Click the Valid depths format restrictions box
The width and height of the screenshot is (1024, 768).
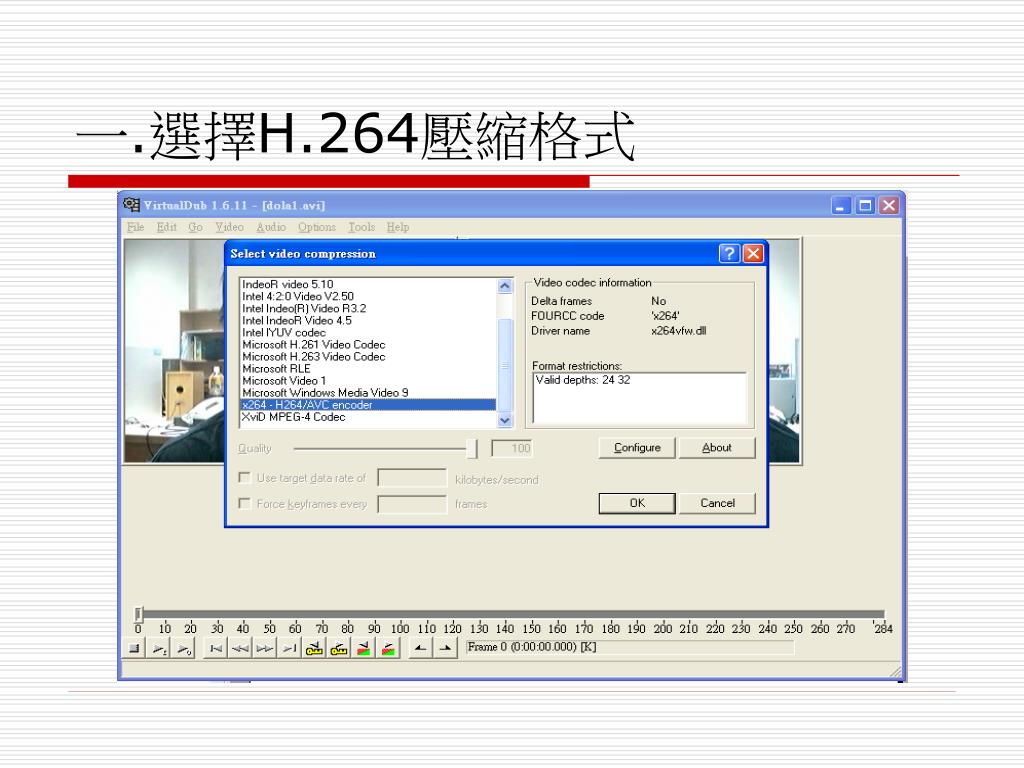639,398
